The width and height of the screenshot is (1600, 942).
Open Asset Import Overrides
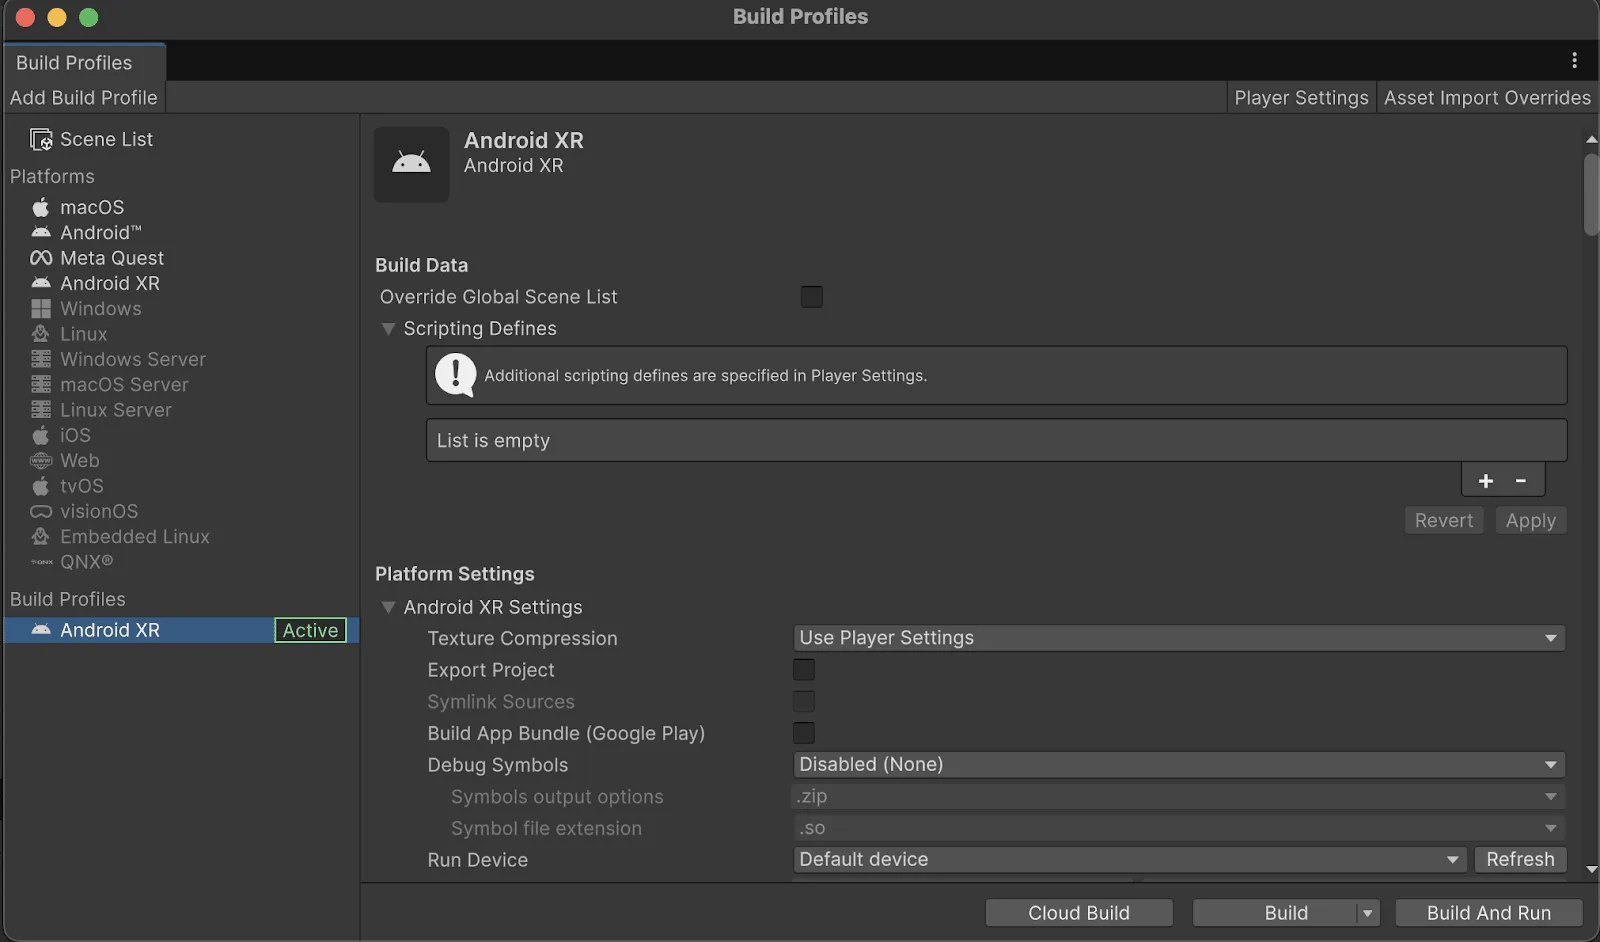click(x=1487, y=98)
